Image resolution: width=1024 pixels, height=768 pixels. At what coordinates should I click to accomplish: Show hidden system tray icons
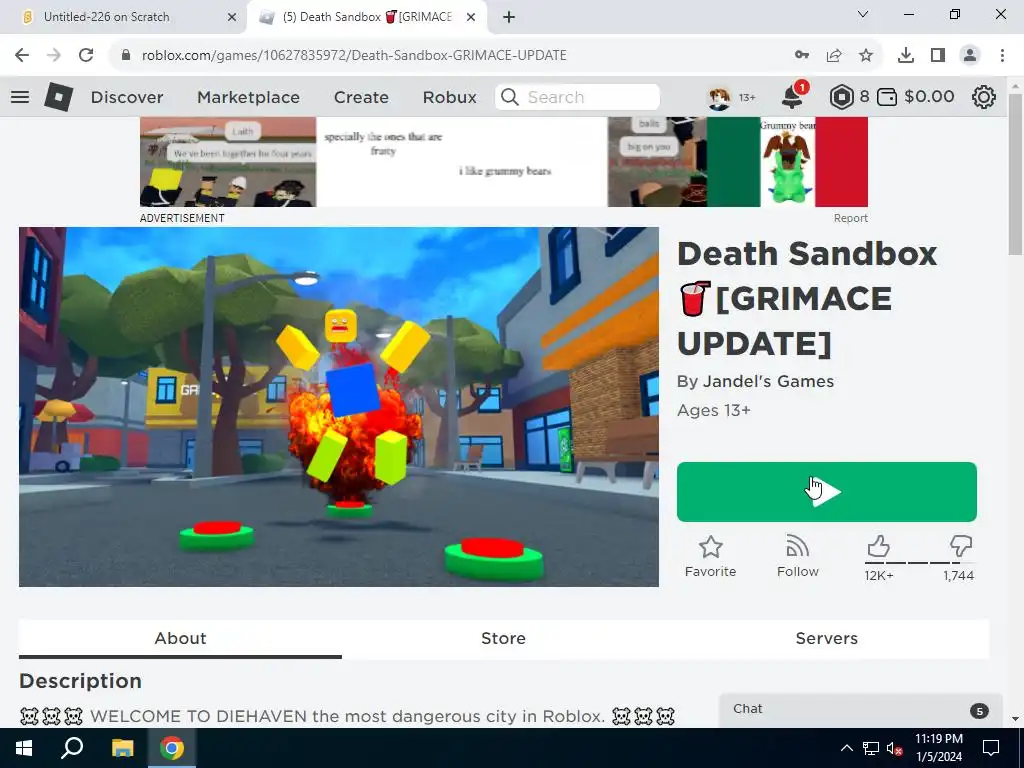pyautogui.click(x=846, y=748)
